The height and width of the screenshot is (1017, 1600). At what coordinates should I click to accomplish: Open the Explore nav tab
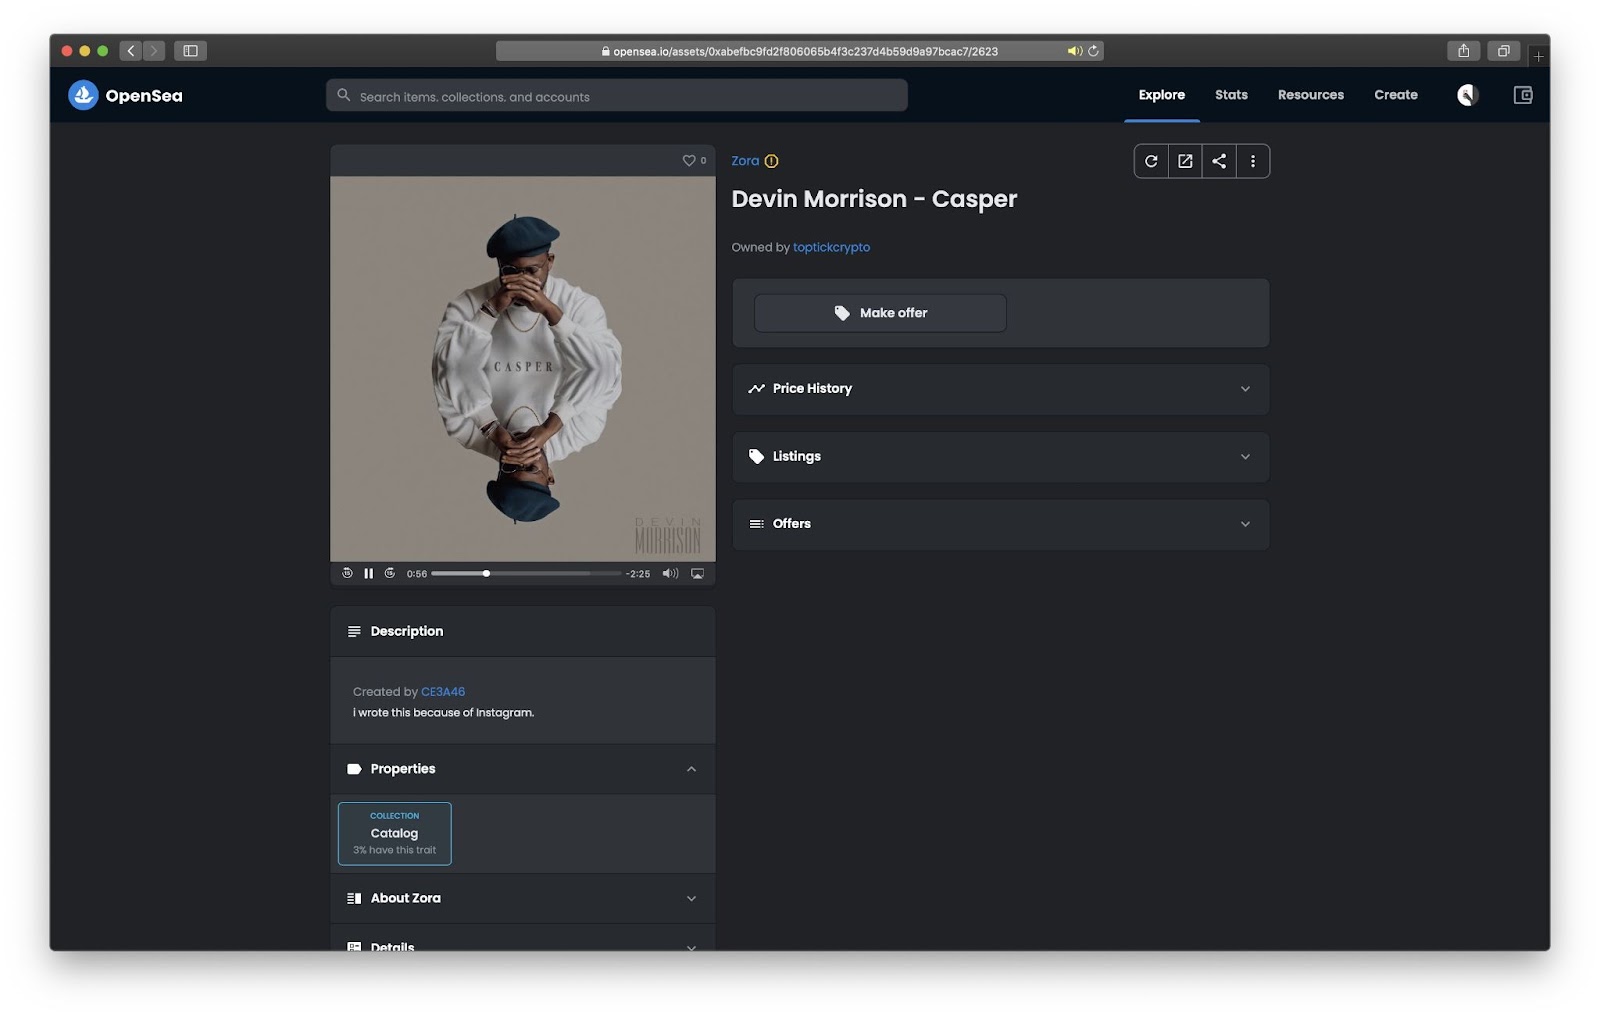[x=1162, y=95]
